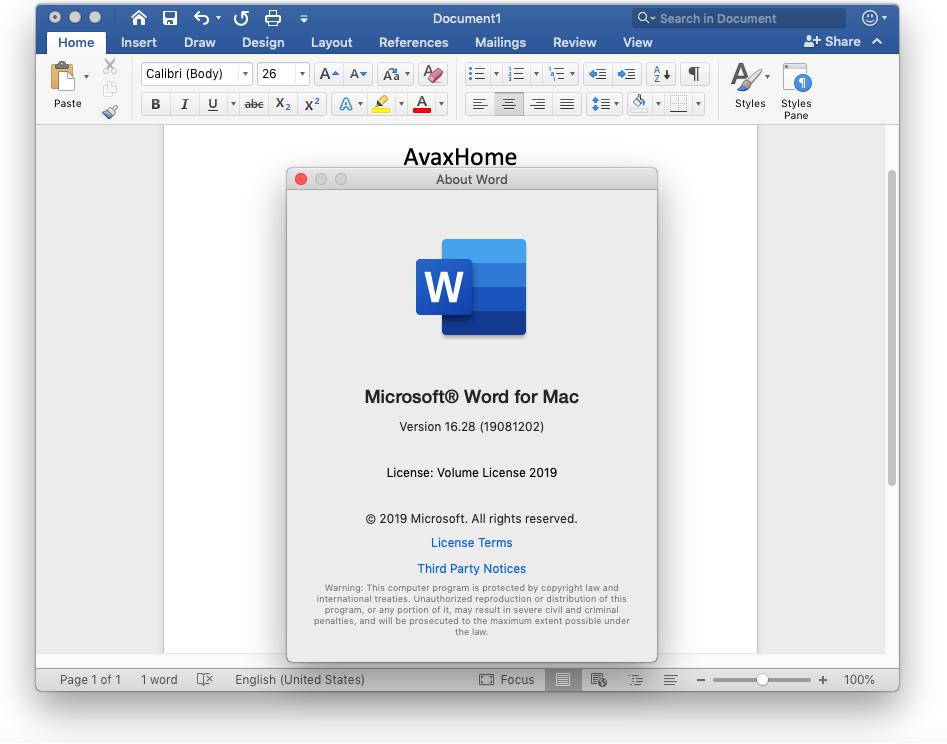Decrease paragraph indent
Image resolution: width=947 pixels, height=744 pixels.
click(x=597, y=74)
